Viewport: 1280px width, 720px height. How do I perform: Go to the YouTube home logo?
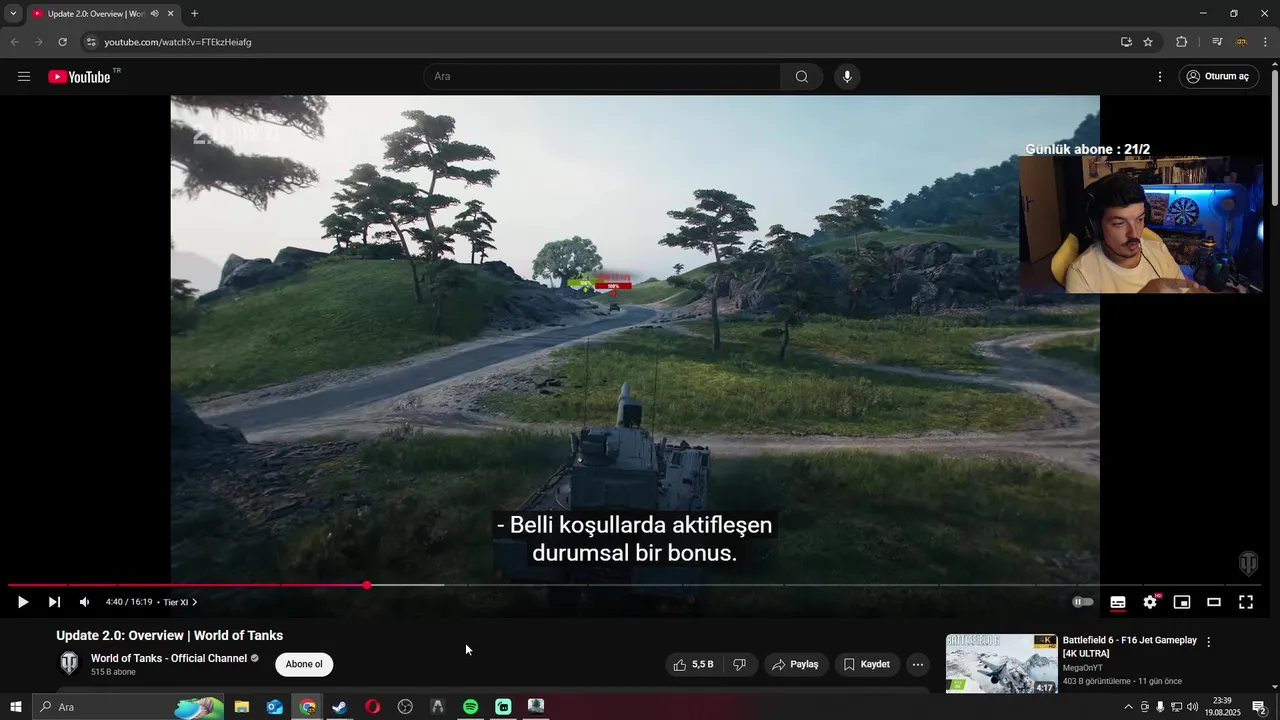pyautogui.click(x=79, y=77)
